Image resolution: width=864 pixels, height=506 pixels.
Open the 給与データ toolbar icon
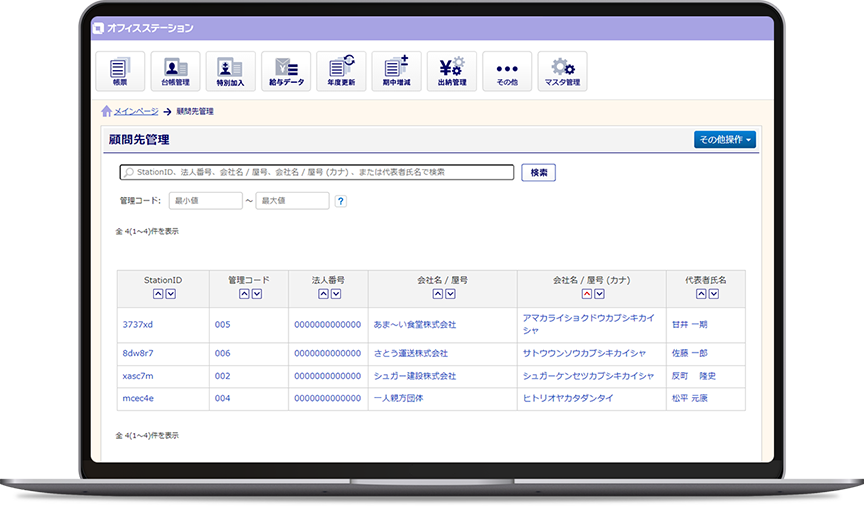(286, 71)
